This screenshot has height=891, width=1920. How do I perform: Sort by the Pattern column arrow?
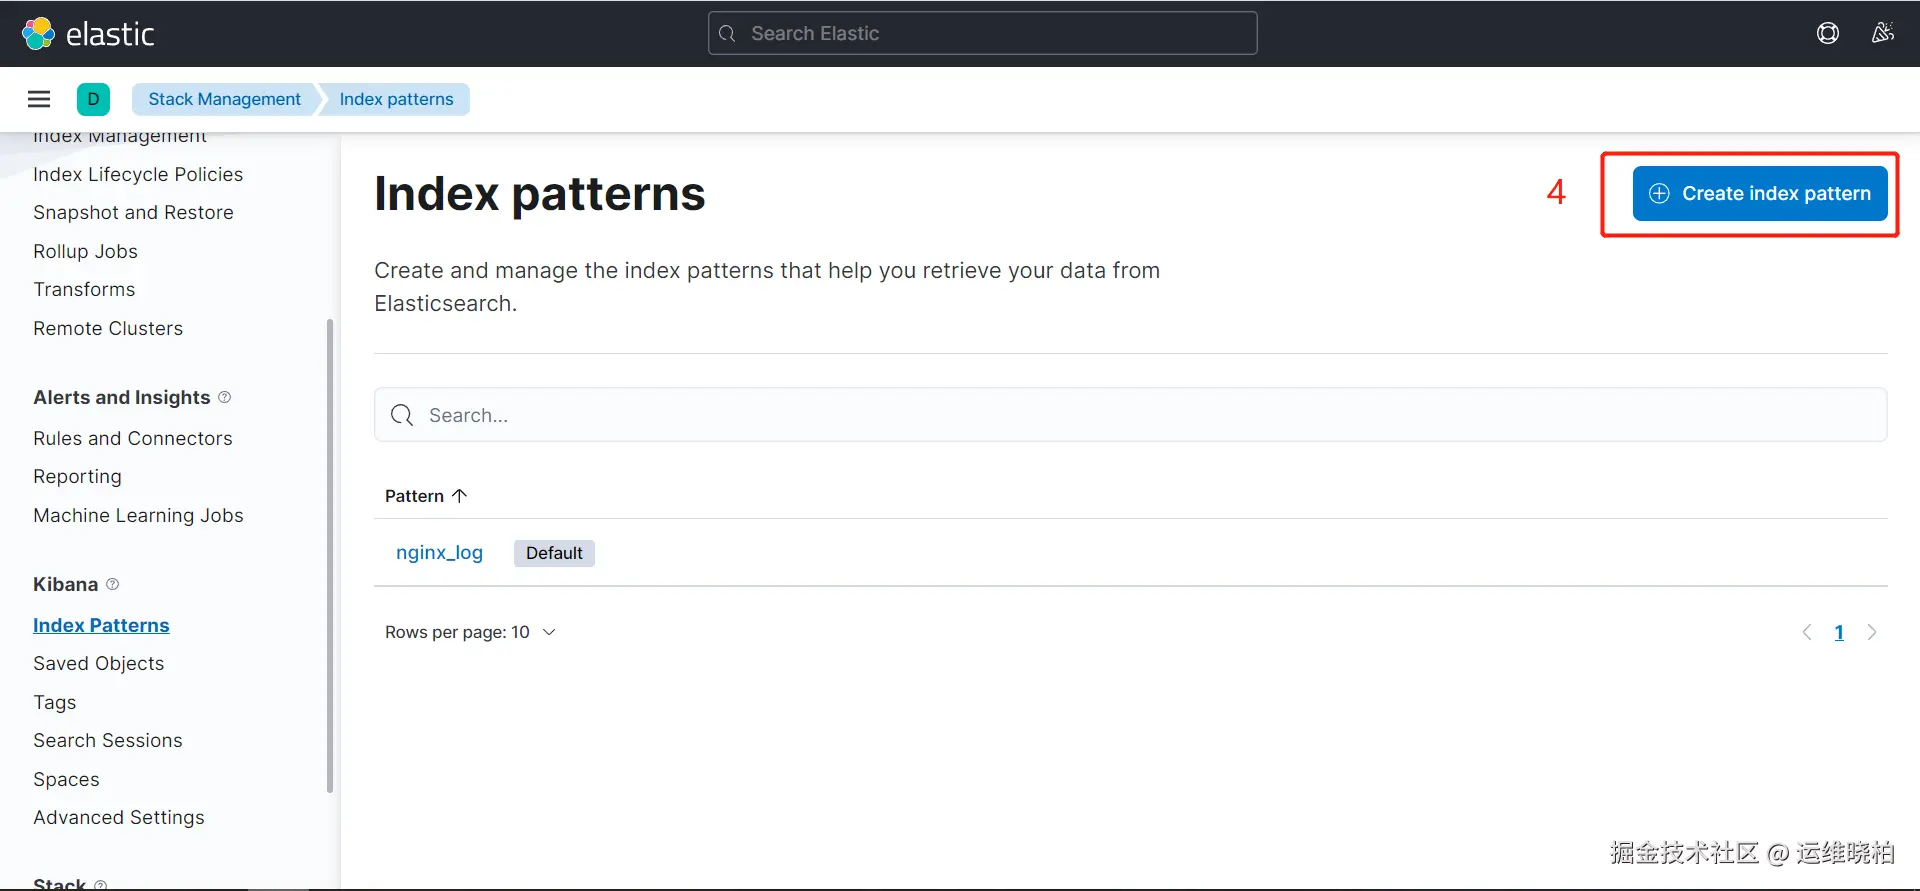coord(460,496)
